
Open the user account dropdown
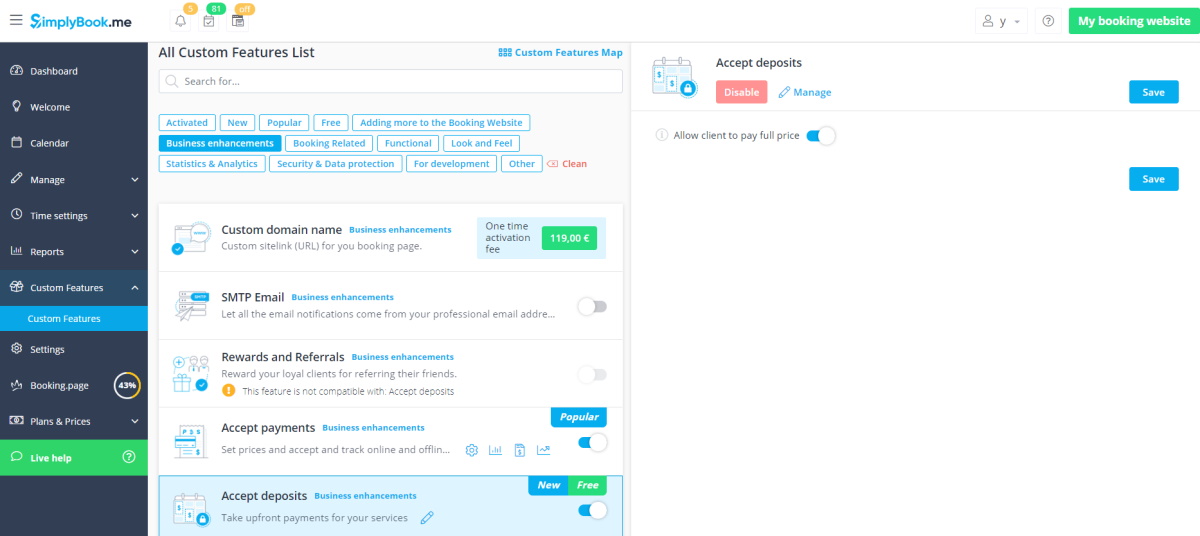pos(1001,21)
